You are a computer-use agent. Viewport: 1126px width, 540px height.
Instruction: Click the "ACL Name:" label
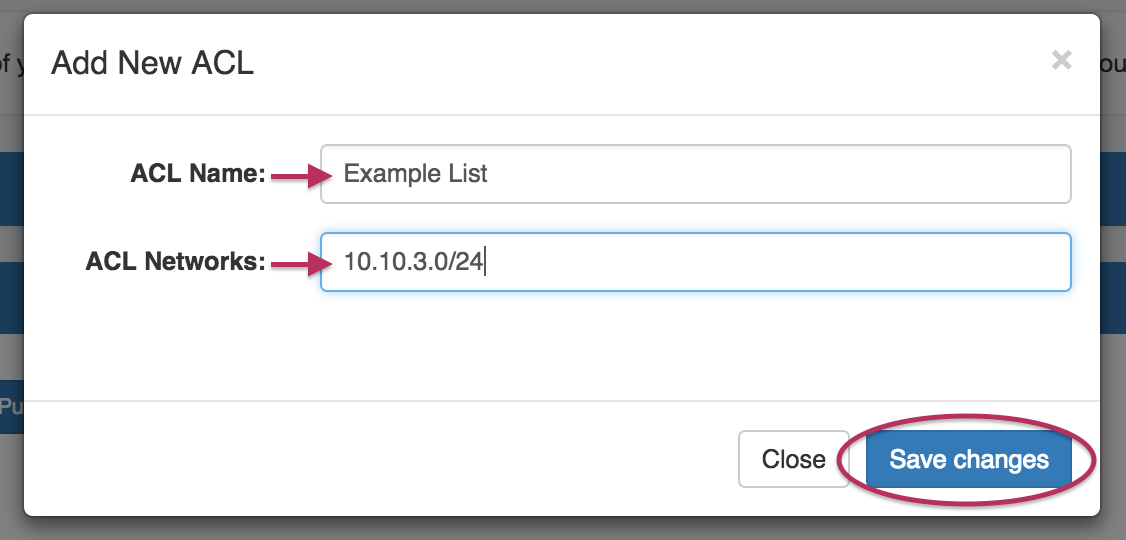click(197, 174)
